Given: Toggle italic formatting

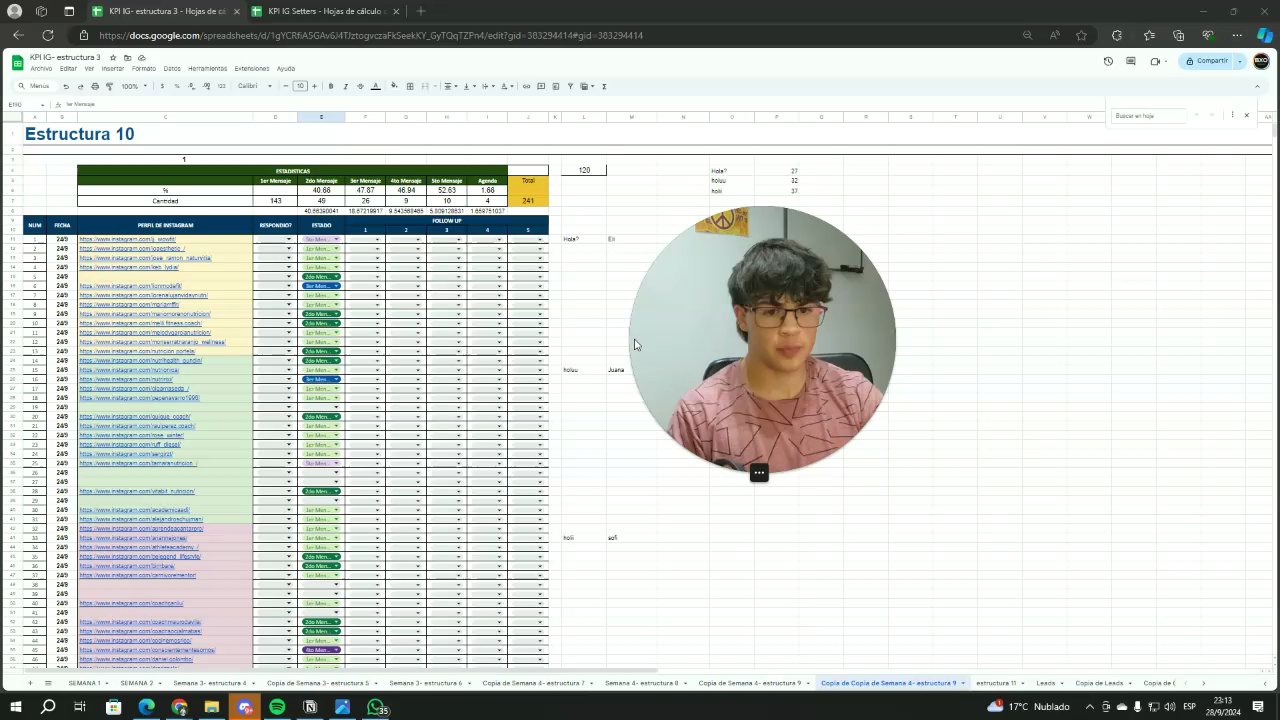Looking at the screenshot, I should tap(346, 86).
